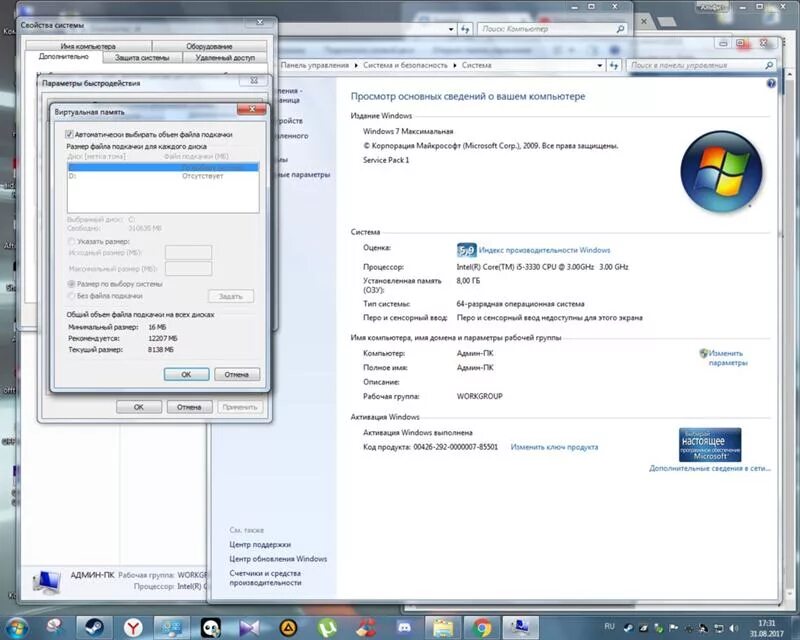Launch AIMP from the taskbar
Image resolution: width=800 pixels, height=640 pixels.
[288, 627]
